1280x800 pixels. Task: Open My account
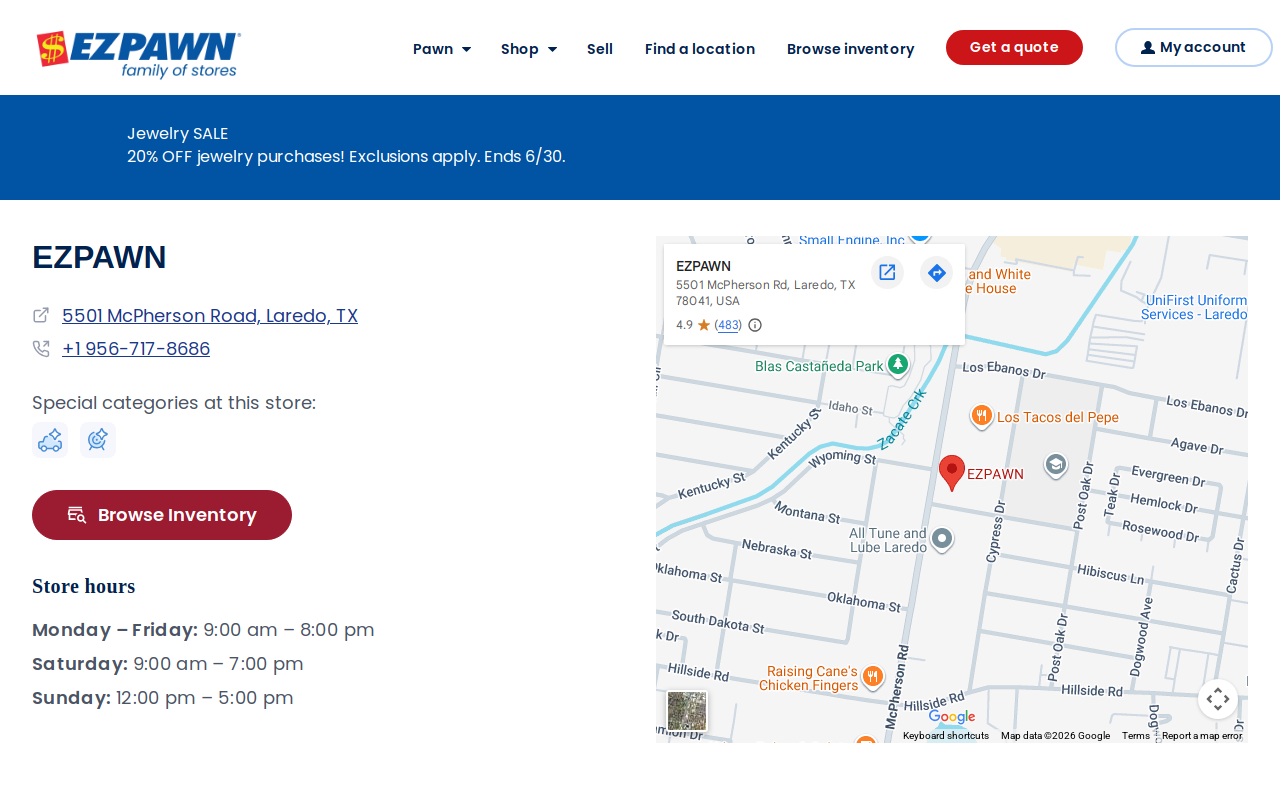click(1194, 48)
